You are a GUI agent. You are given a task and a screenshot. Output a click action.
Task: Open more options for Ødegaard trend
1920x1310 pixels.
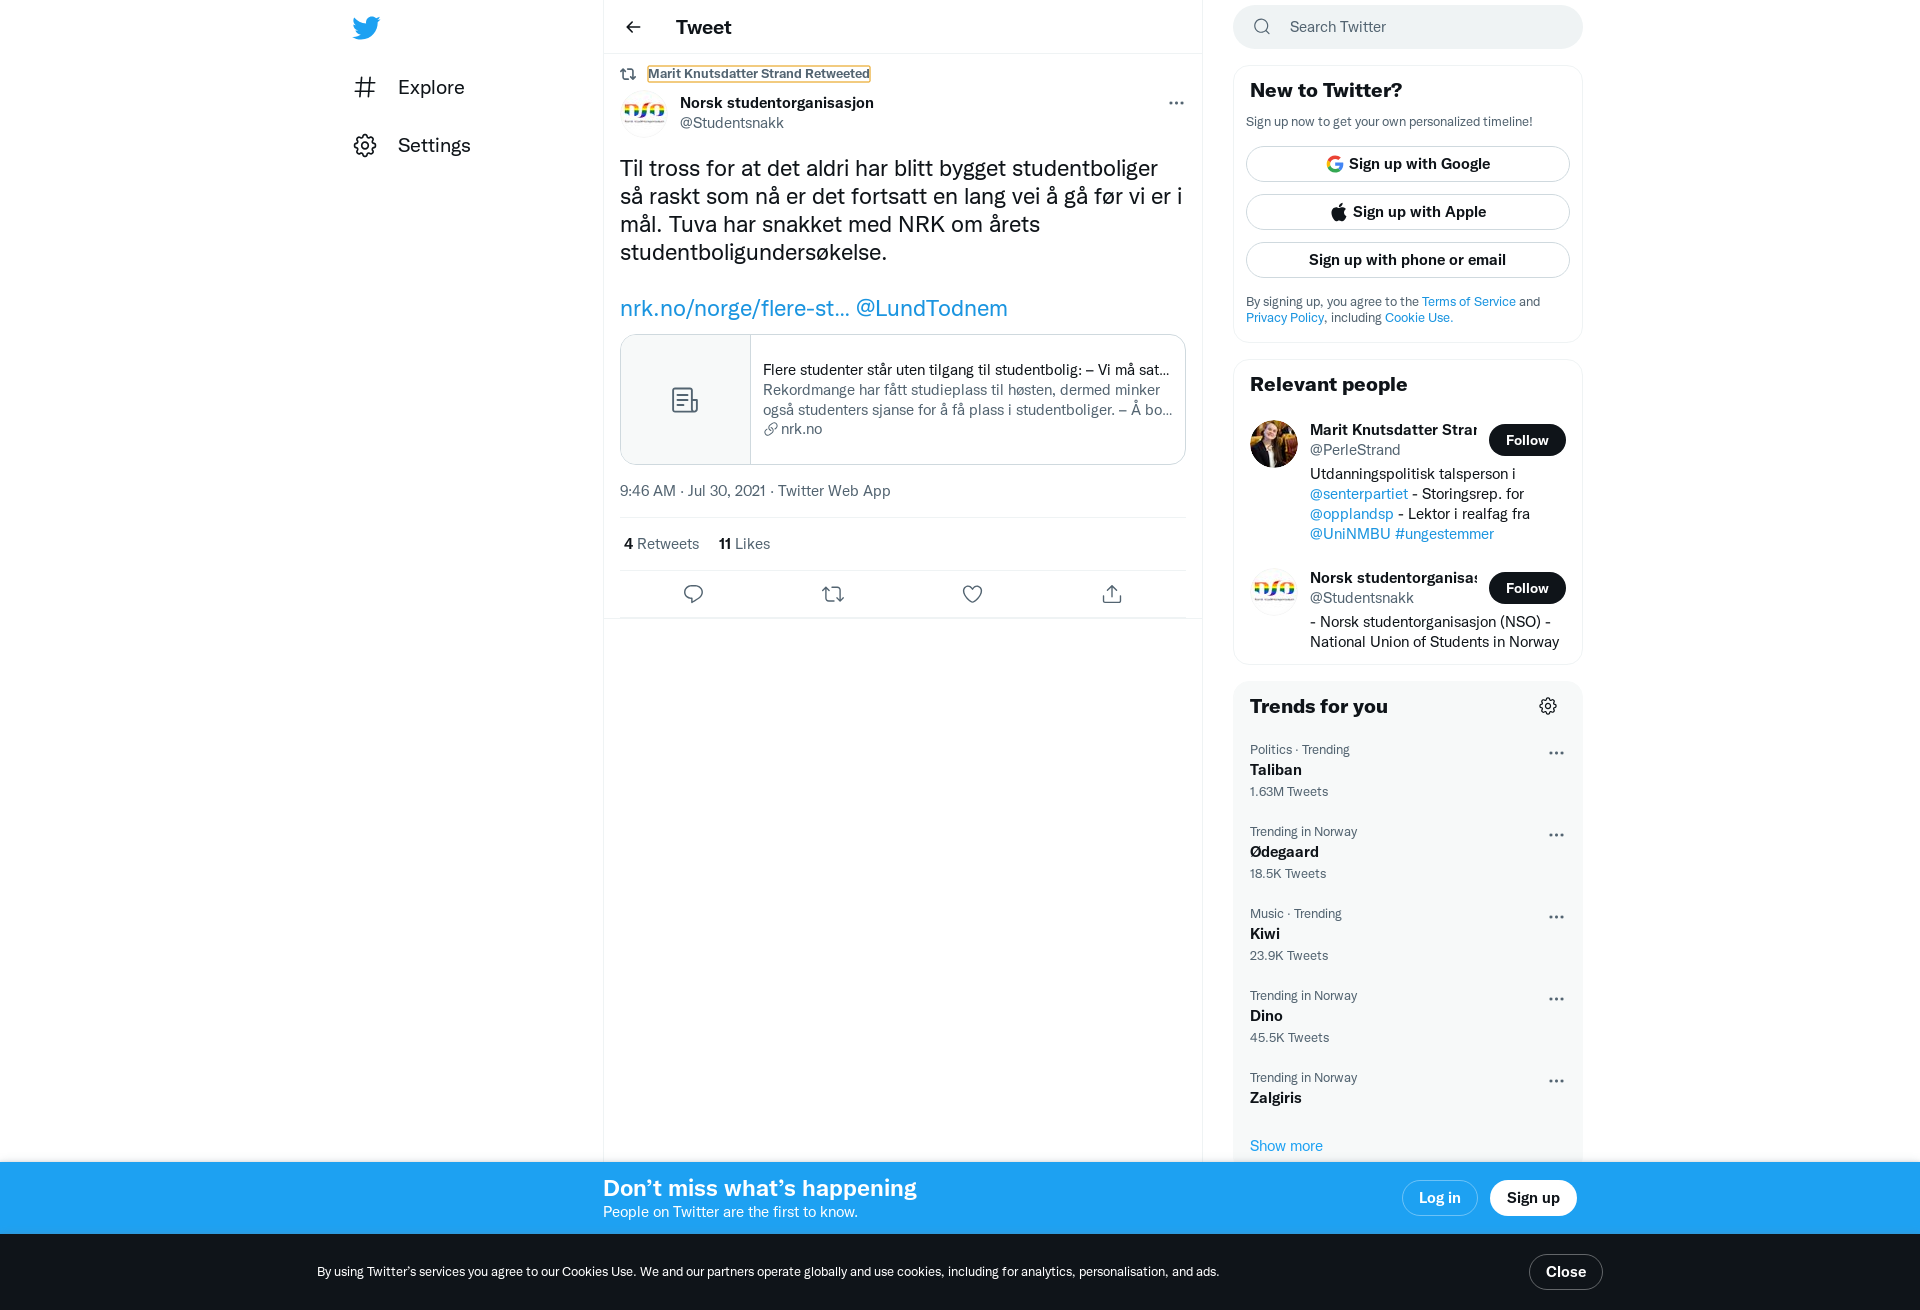point(1556,835)
